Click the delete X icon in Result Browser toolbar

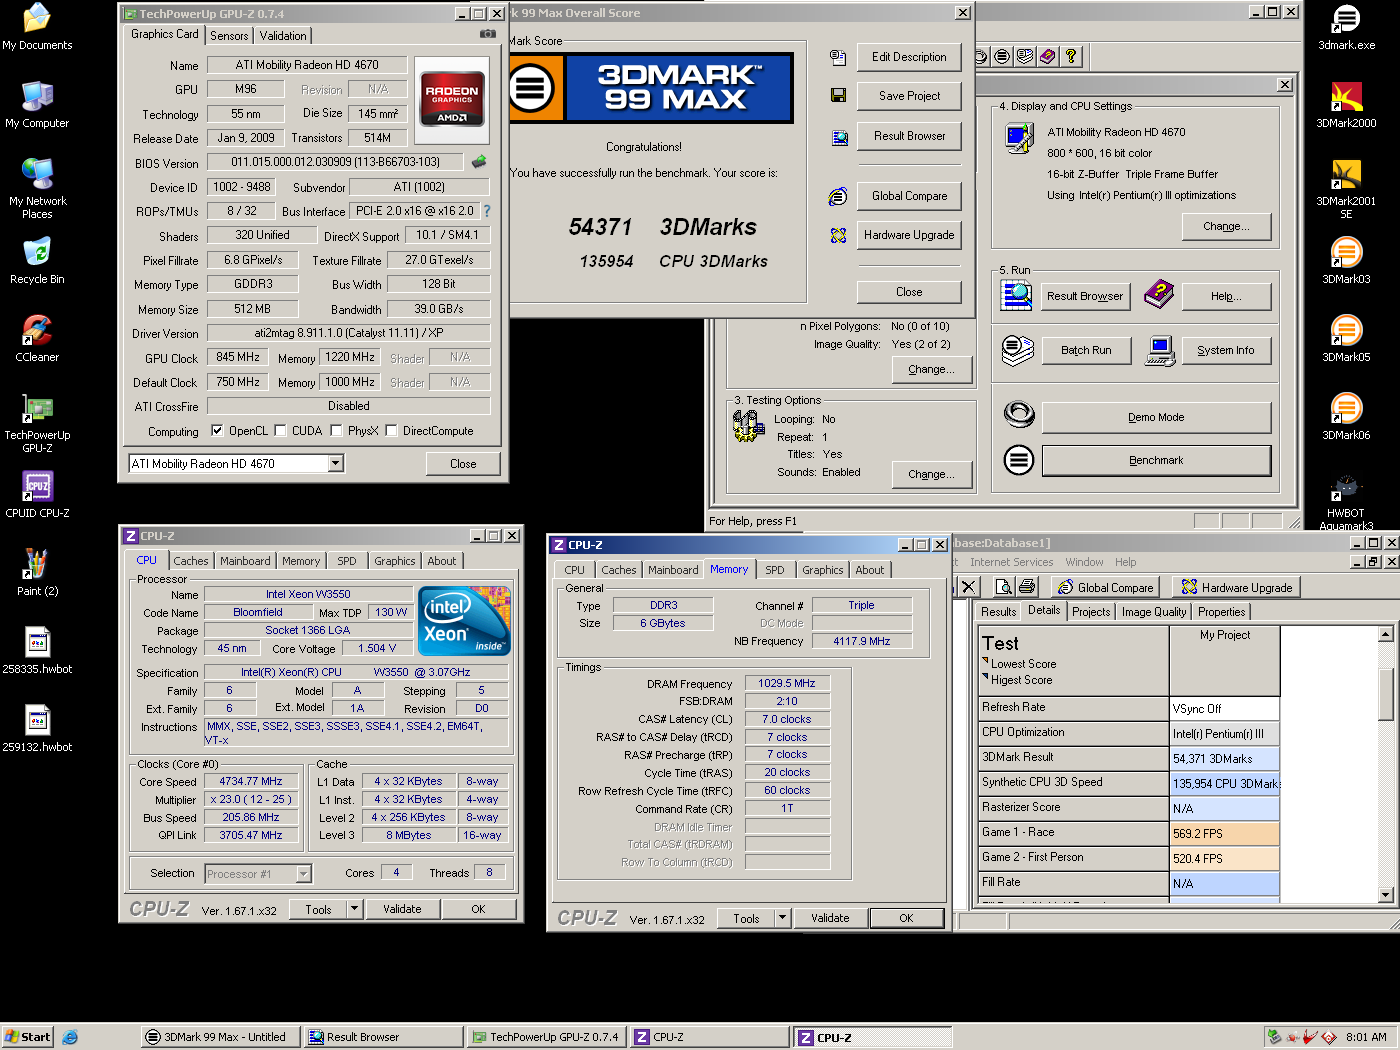click(968, 587)
